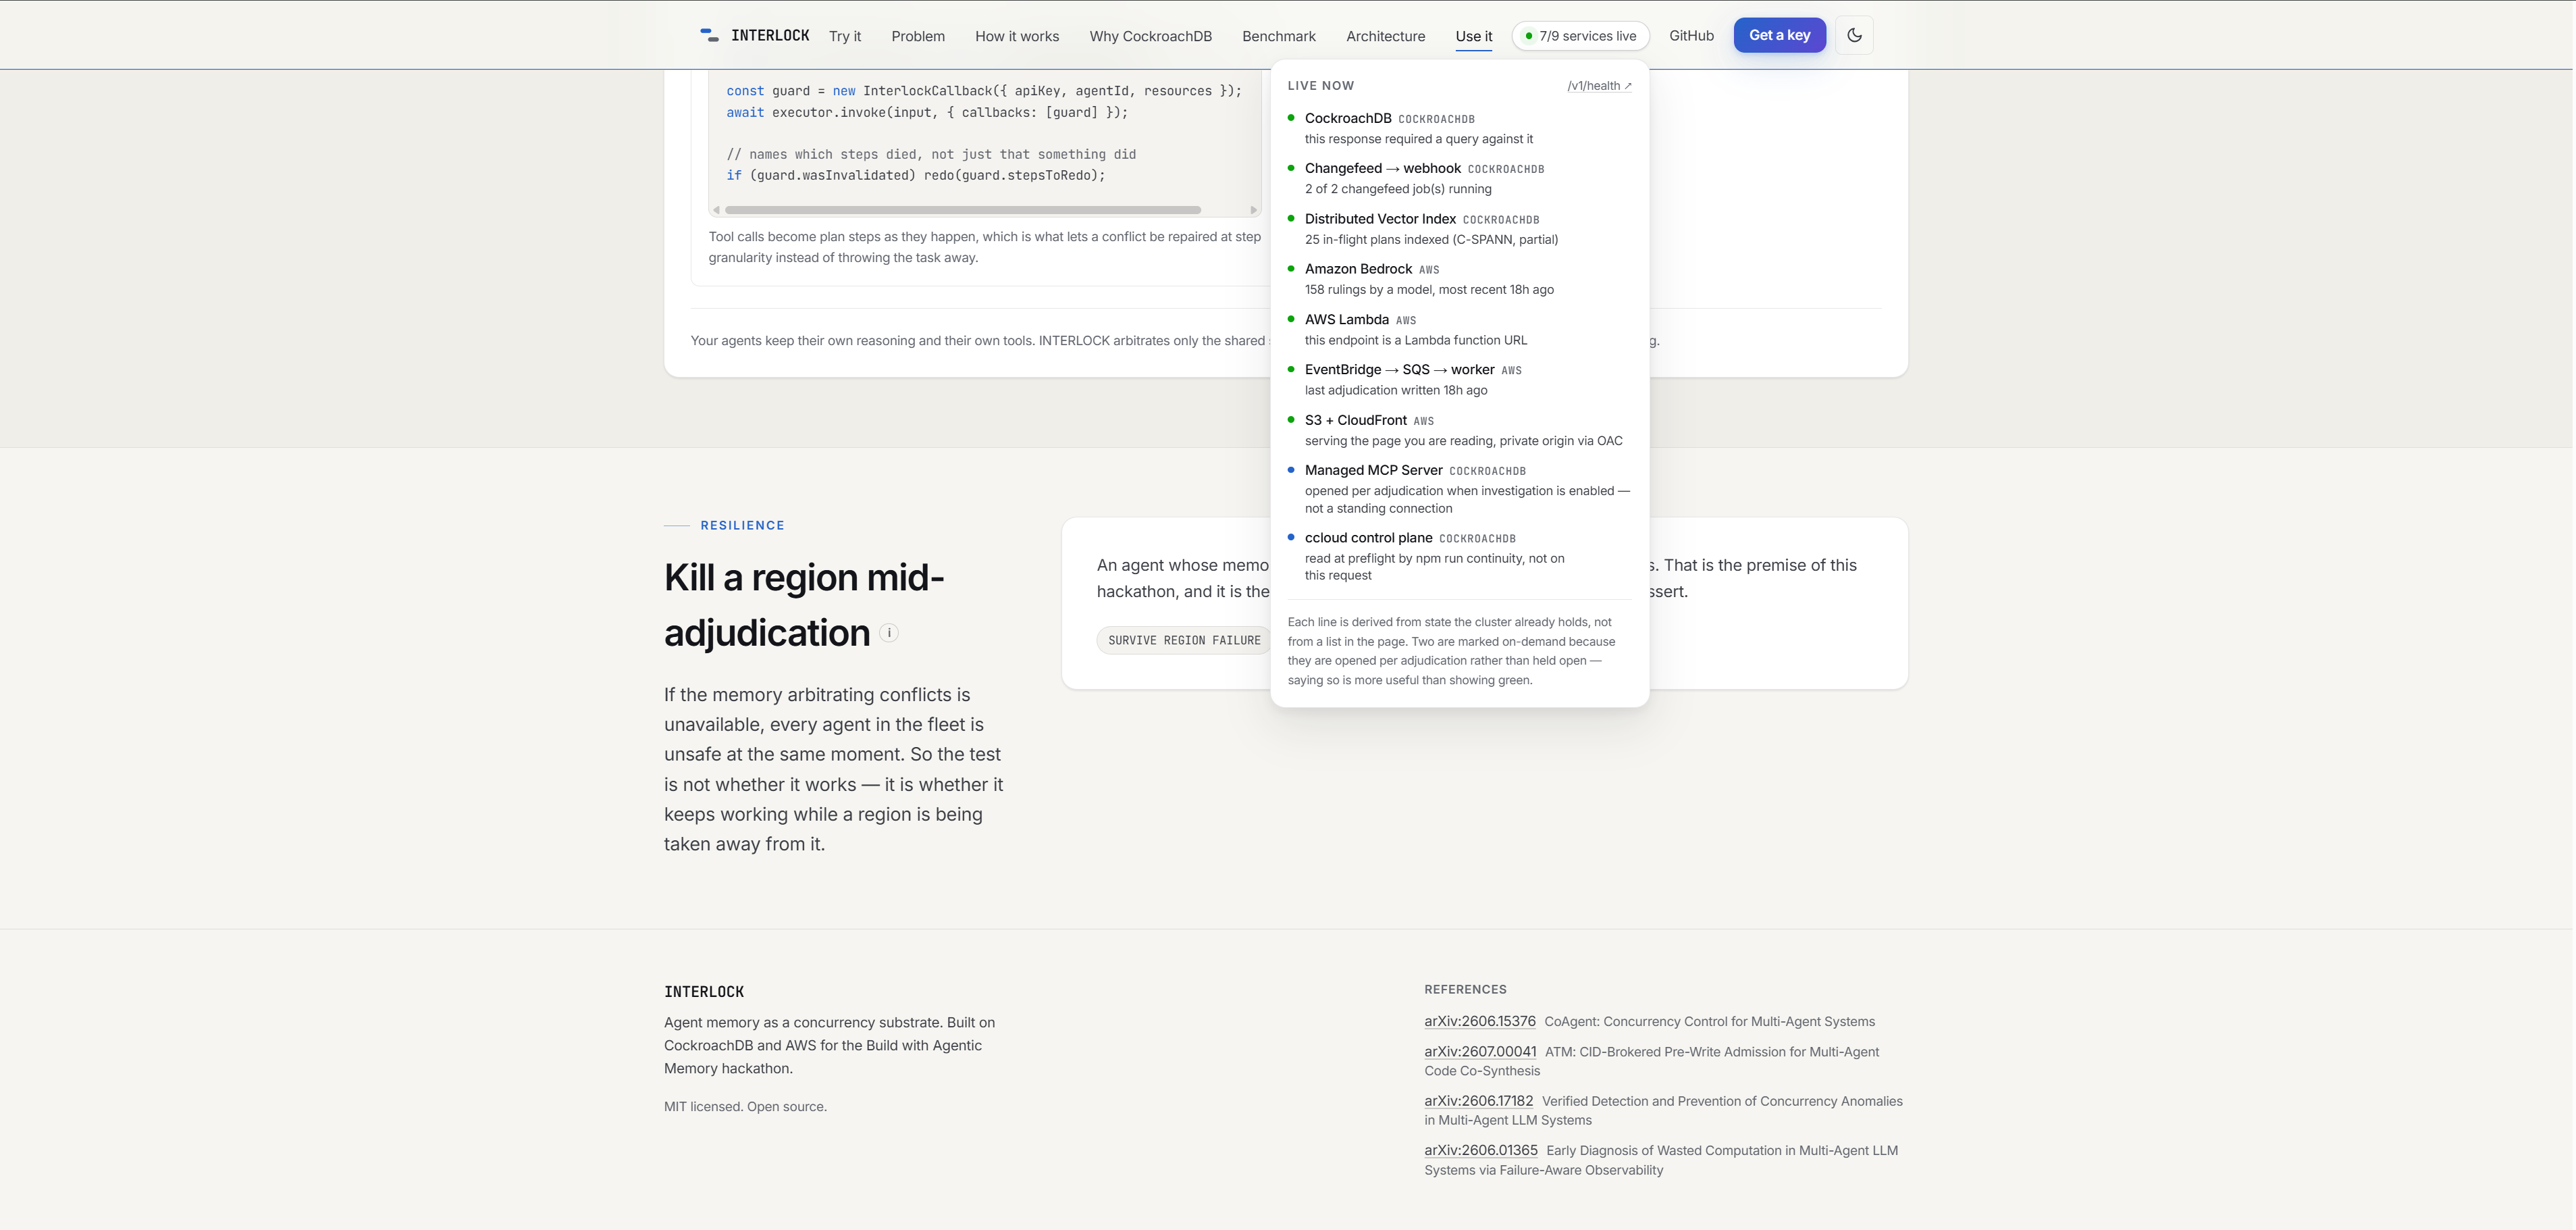The image size is (2576, 1230).
Task: Click the 'MIT licensed. Open source.' text
Action: [745, 1106]
